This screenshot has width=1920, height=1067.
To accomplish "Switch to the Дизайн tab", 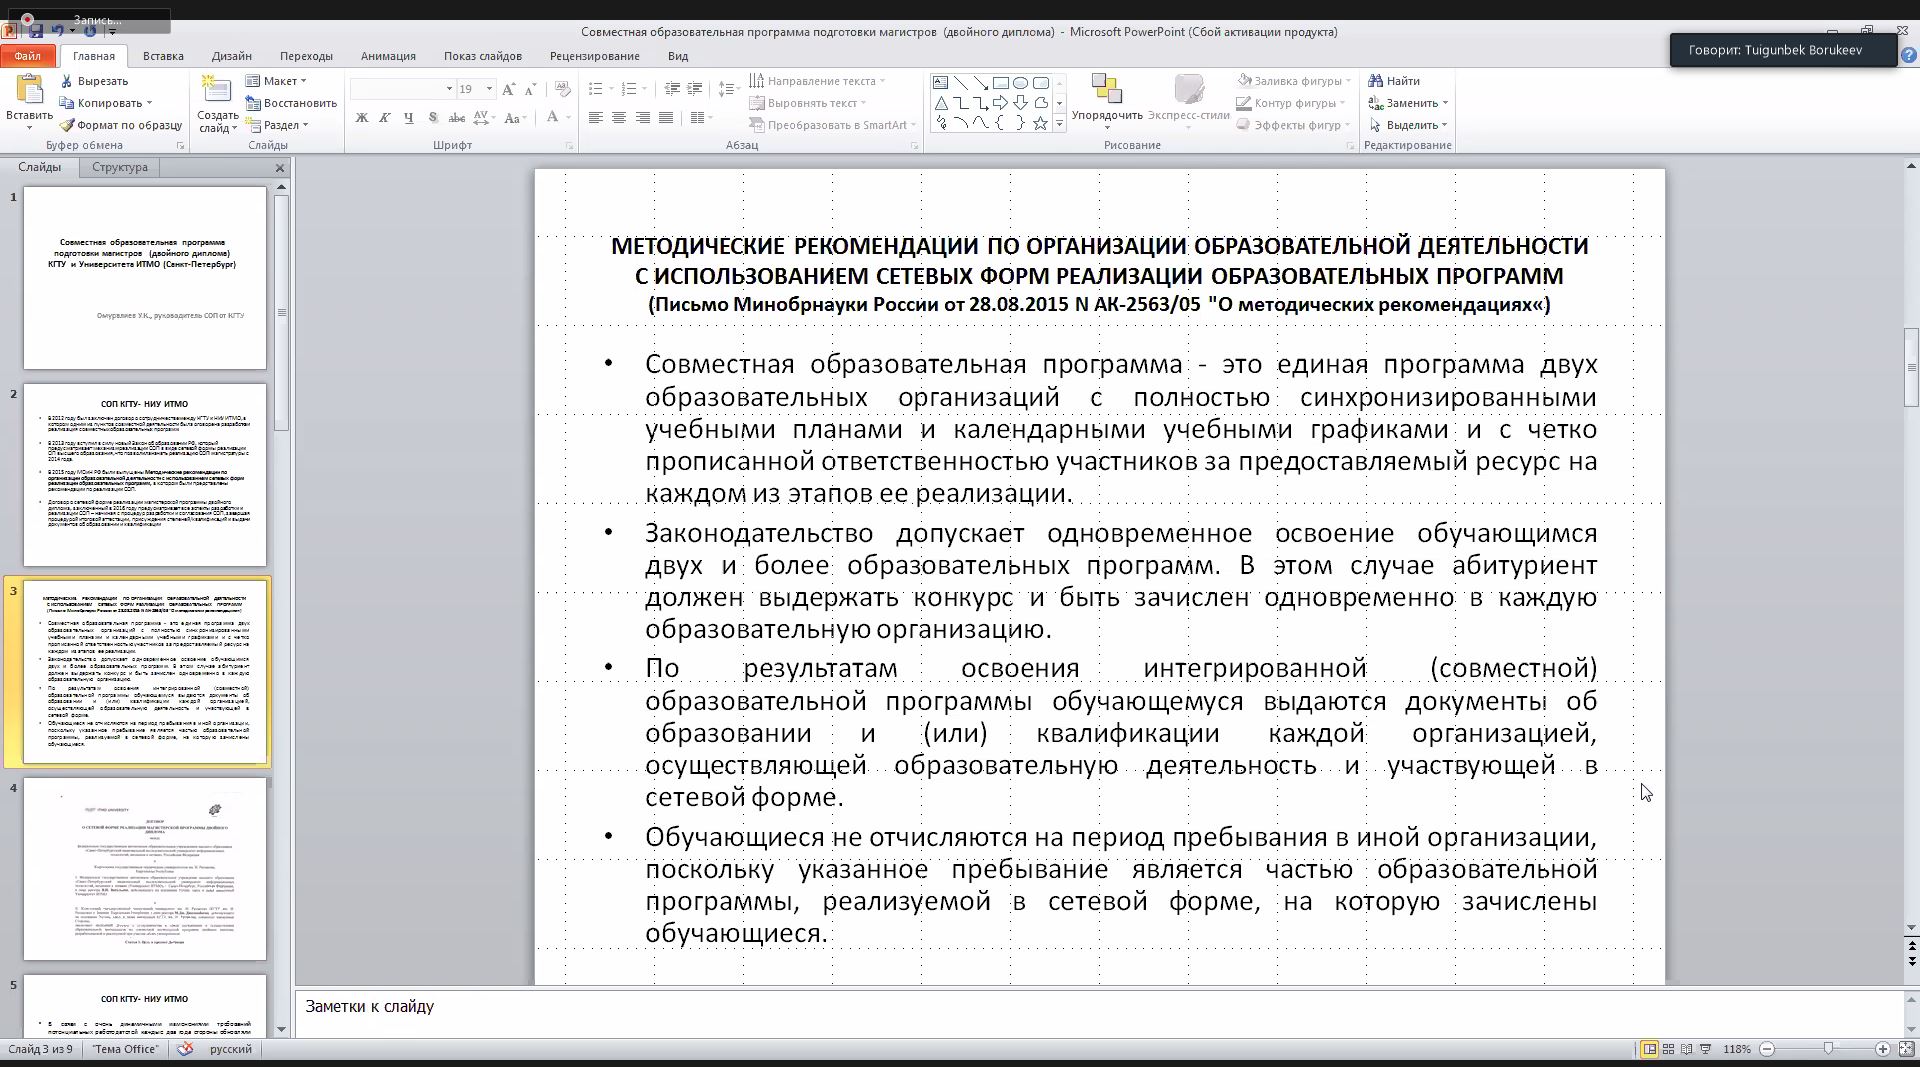I will click(232, 56).
